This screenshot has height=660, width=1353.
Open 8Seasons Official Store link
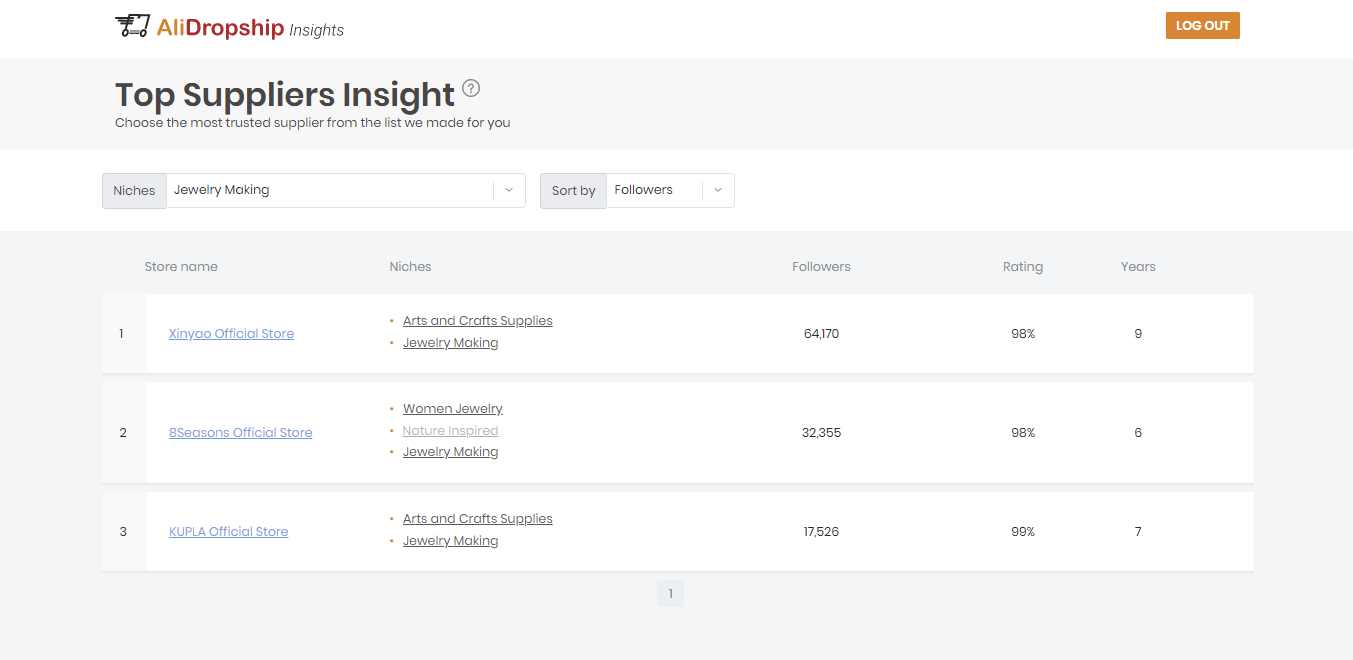pyautogui.click(x=240, y=433)
